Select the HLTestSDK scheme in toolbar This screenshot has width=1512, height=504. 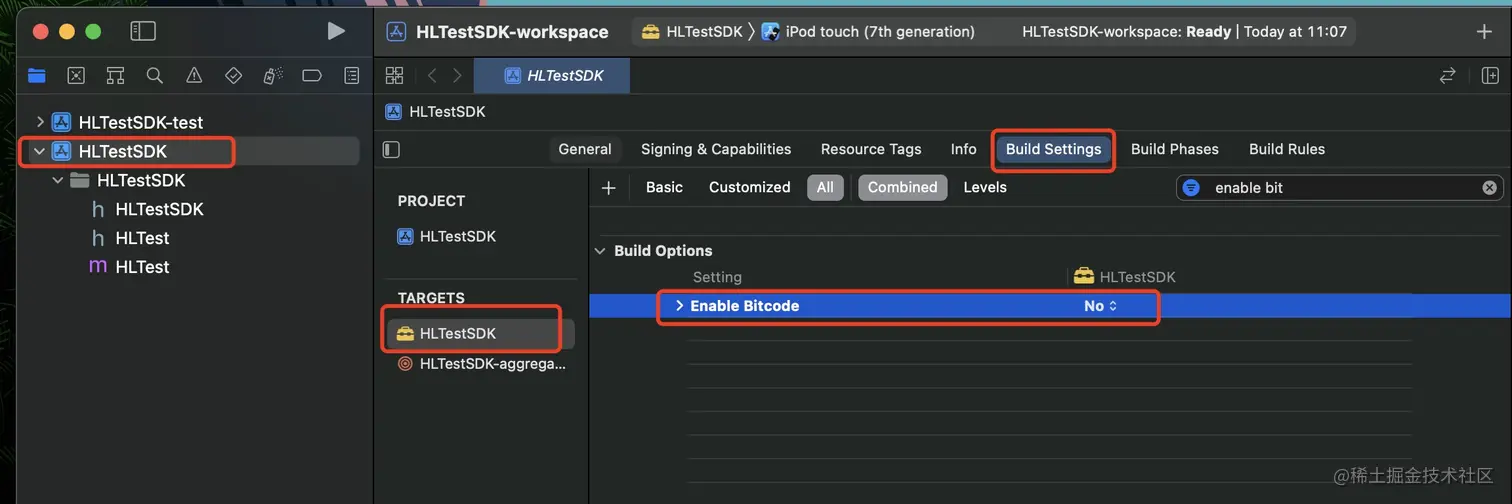(x=692, y=31)
